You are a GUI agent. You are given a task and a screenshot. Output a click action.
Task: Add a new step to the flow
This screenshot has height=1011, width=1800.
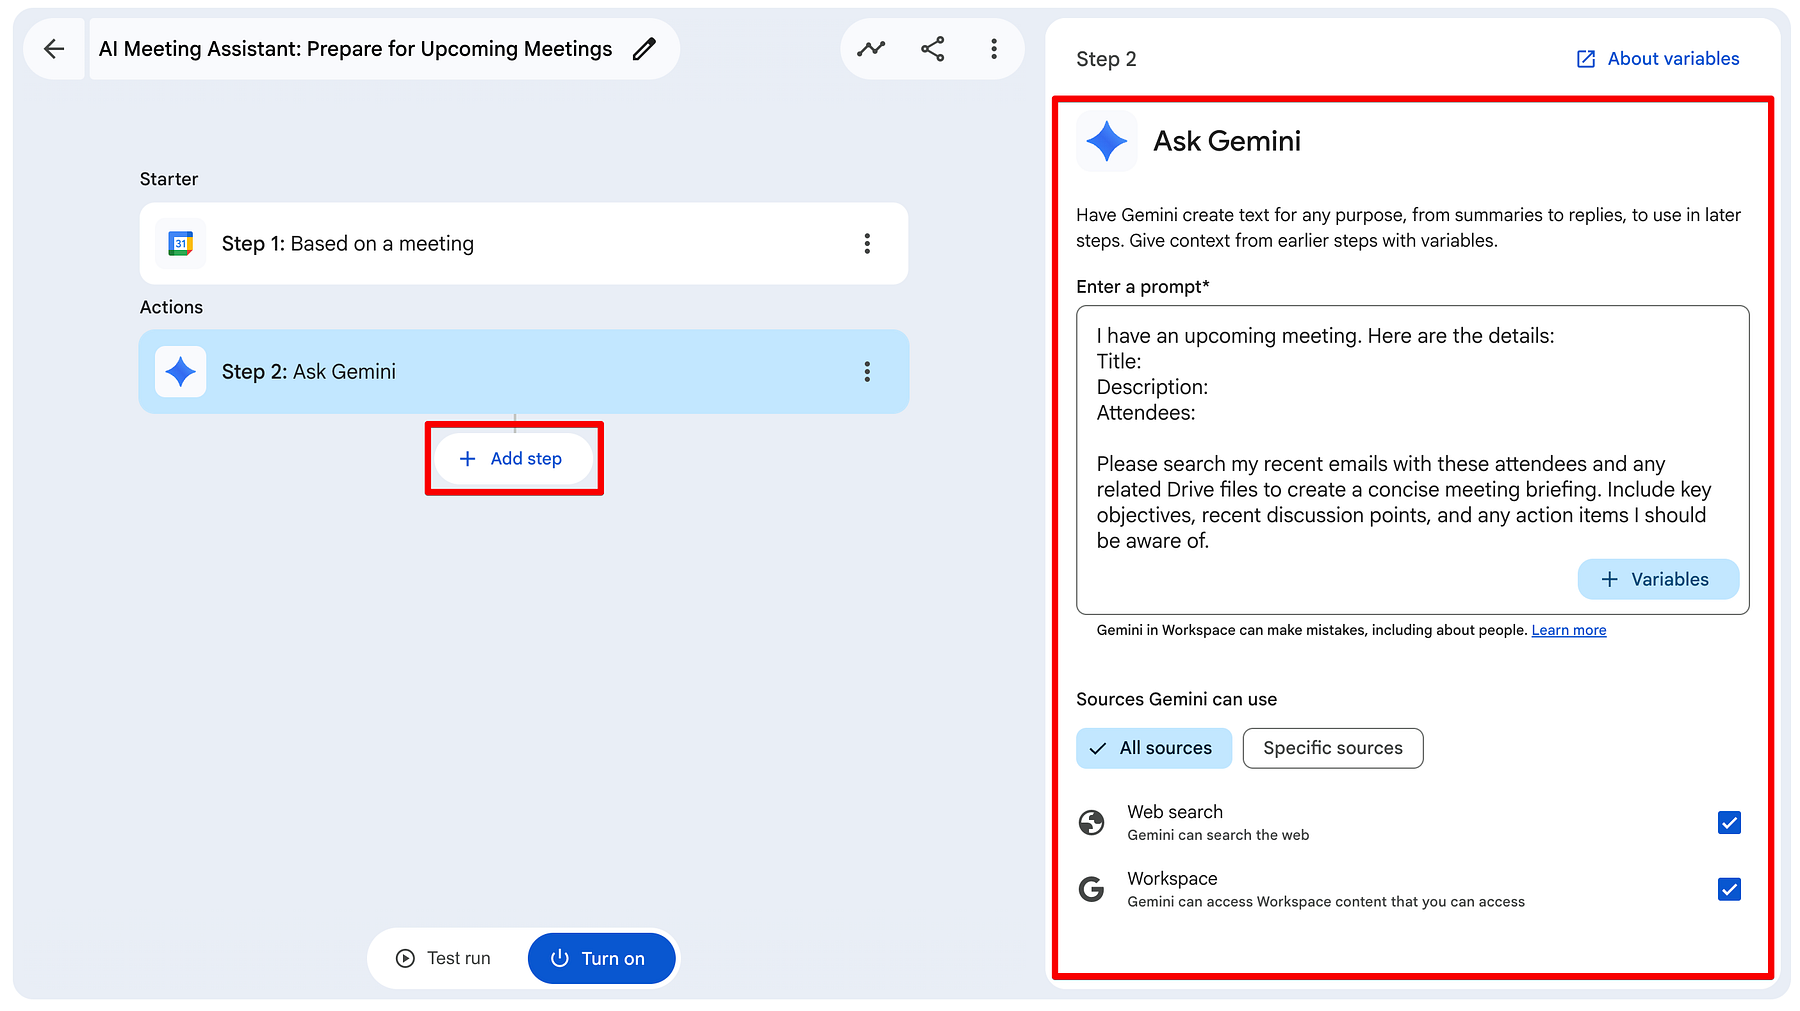point(513,459)
